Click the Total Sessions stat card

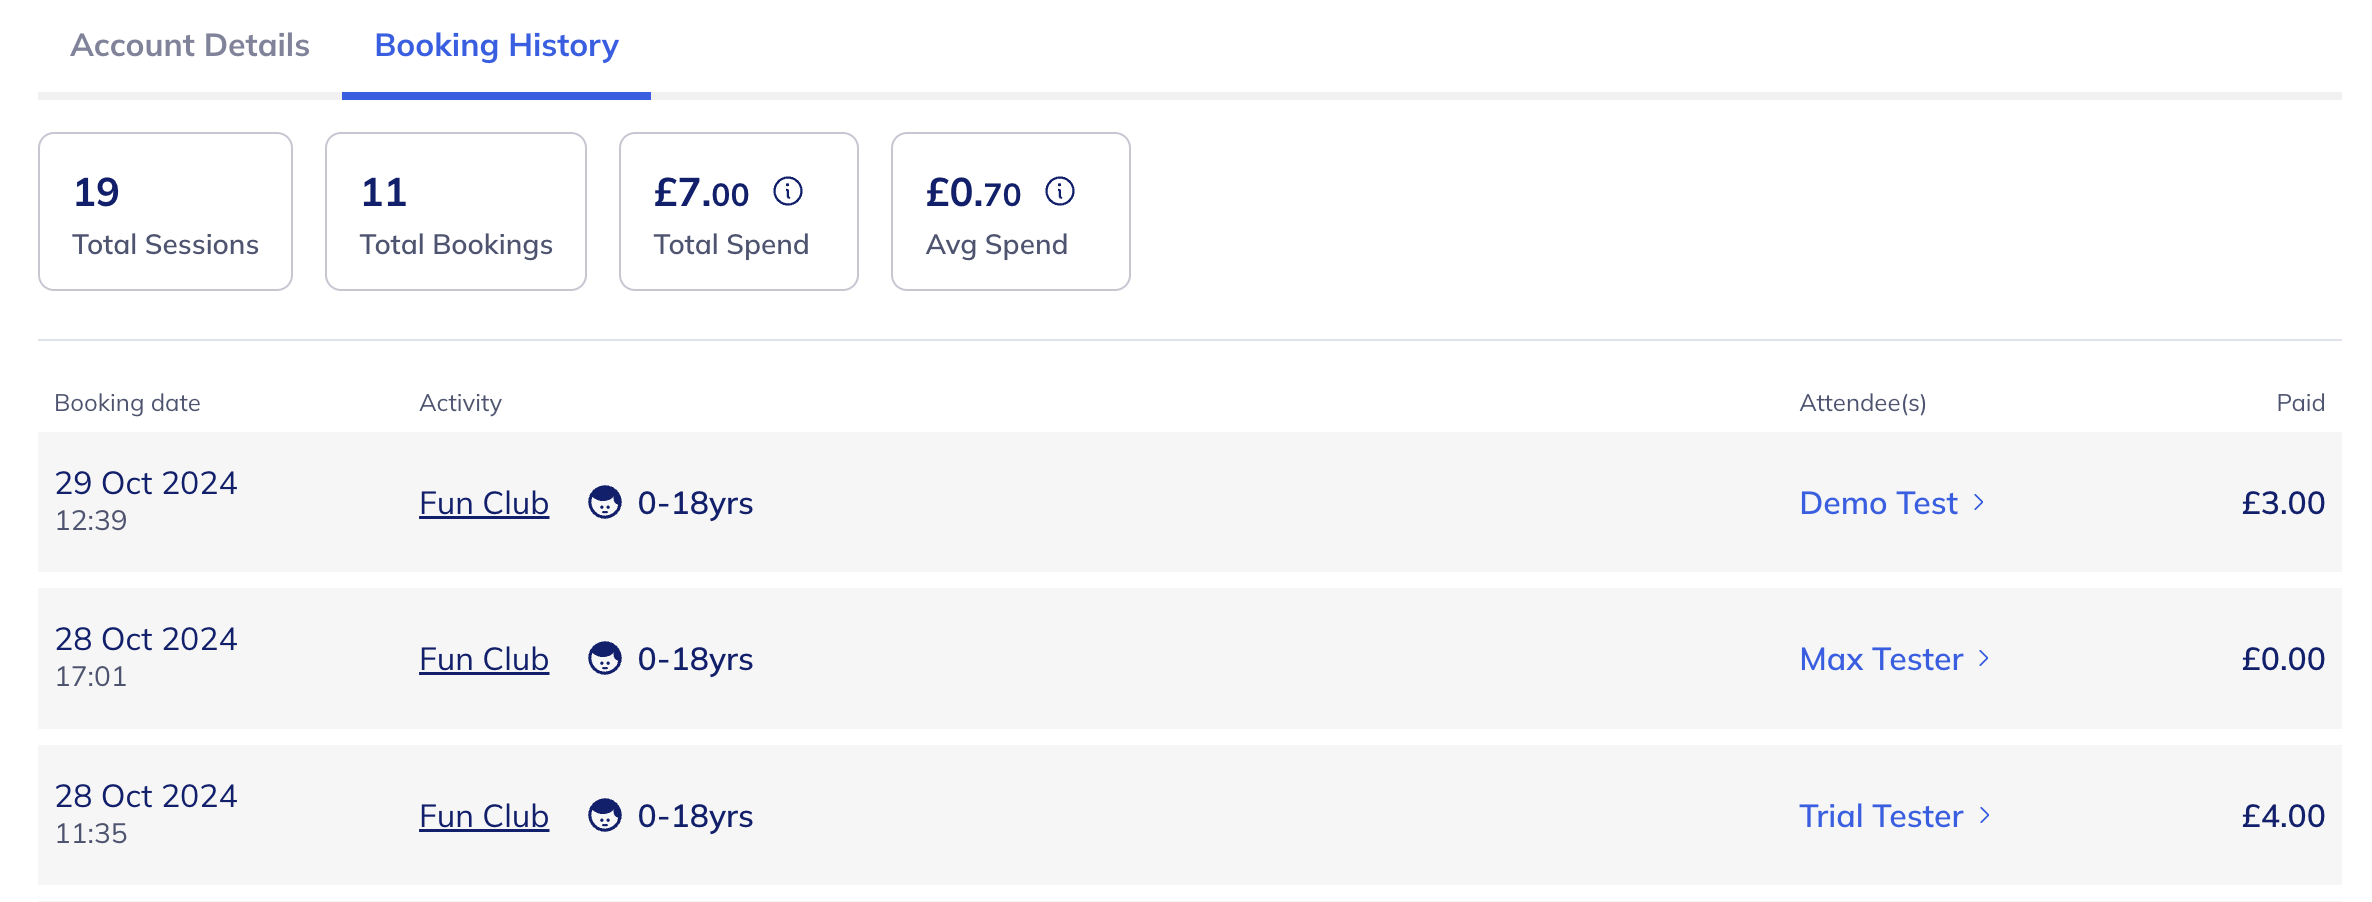[165, 212]
